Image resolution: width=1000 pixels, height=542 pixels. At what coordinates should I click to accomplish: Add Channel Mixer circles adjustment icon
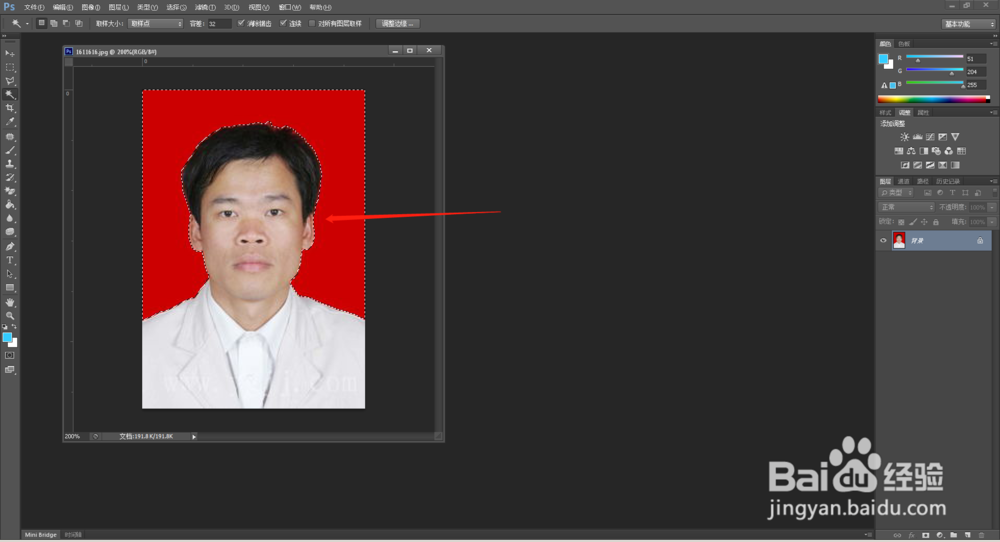(948, 151)
